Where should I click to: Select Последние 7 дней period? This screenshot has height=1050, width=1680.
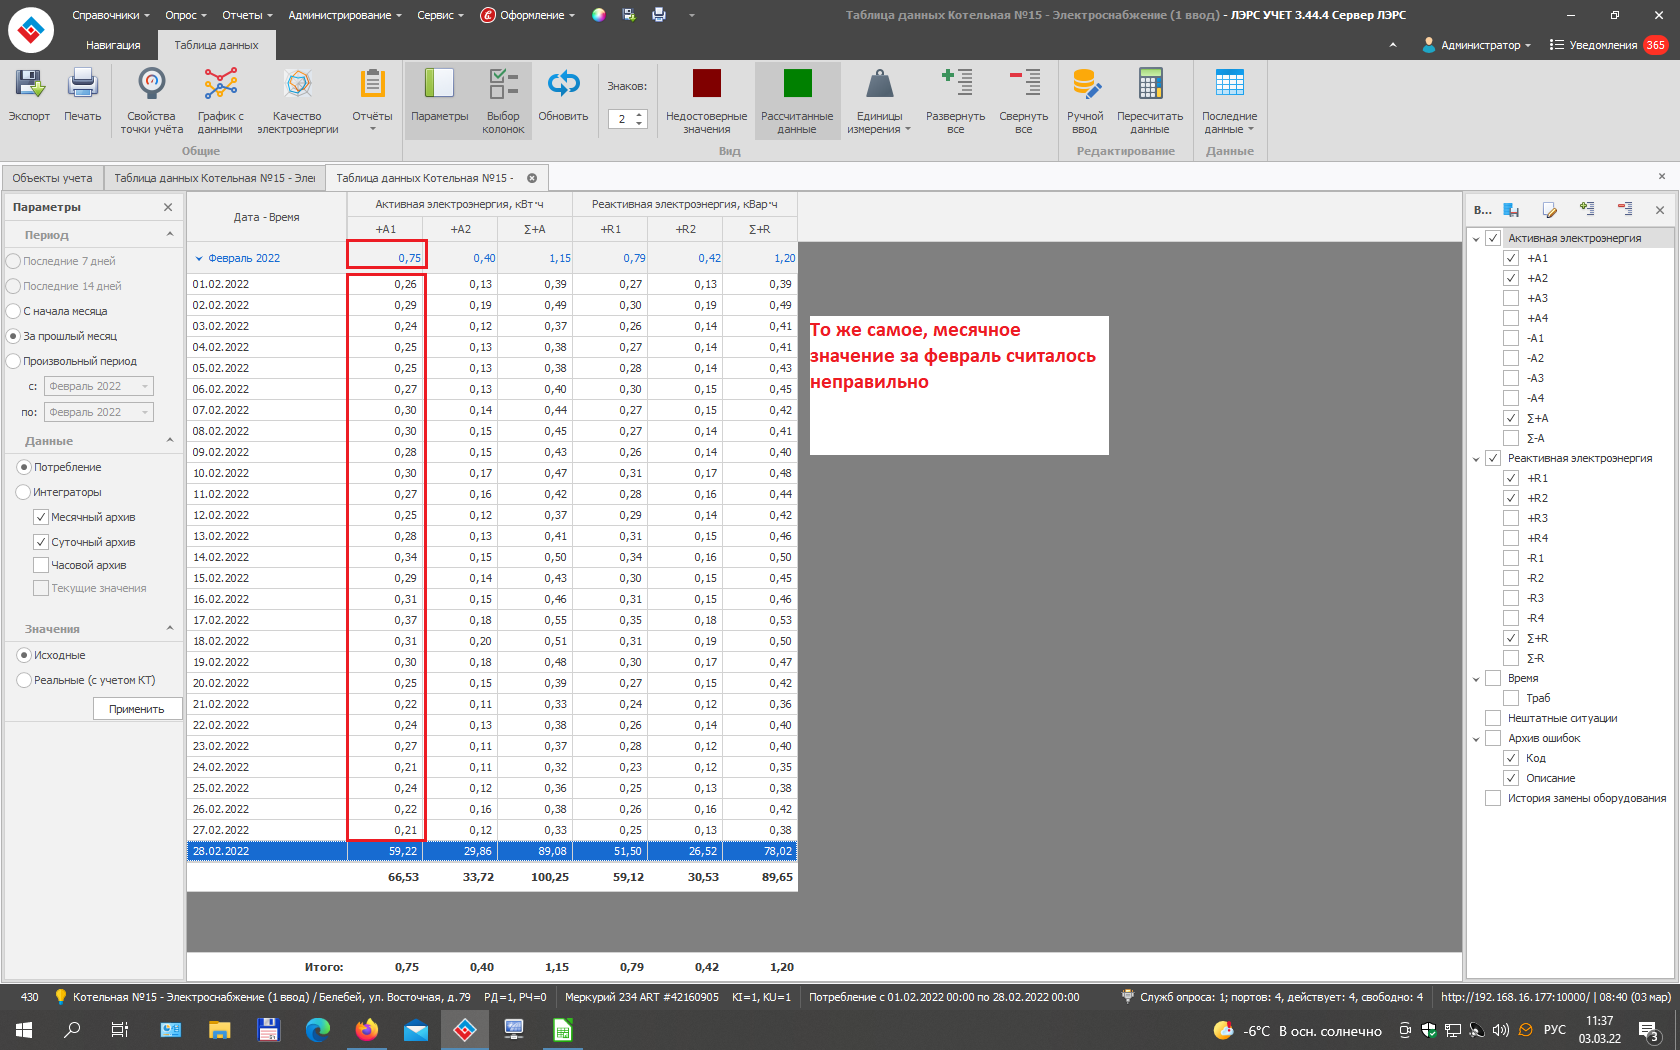point(14,261)
